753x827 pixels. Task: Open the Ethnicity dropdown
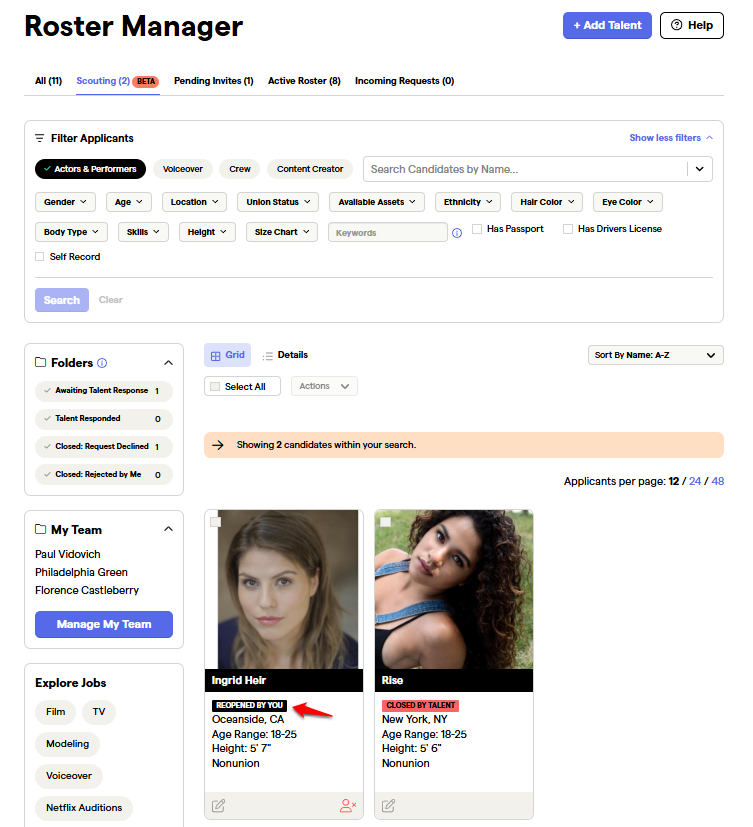pos(468,202)
